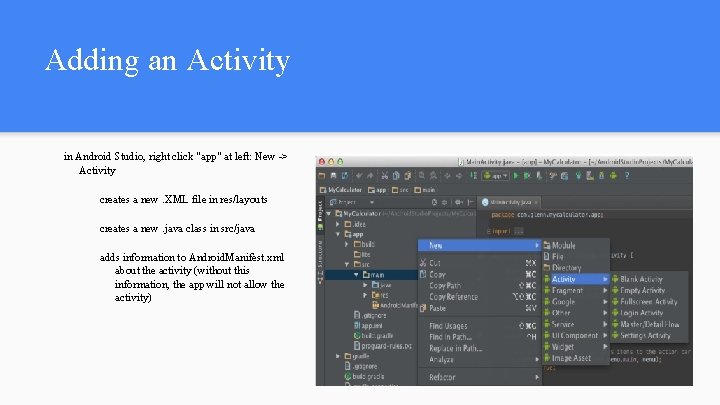Choose Activity in the New submenu
The image size is (720, 405).
576,279
